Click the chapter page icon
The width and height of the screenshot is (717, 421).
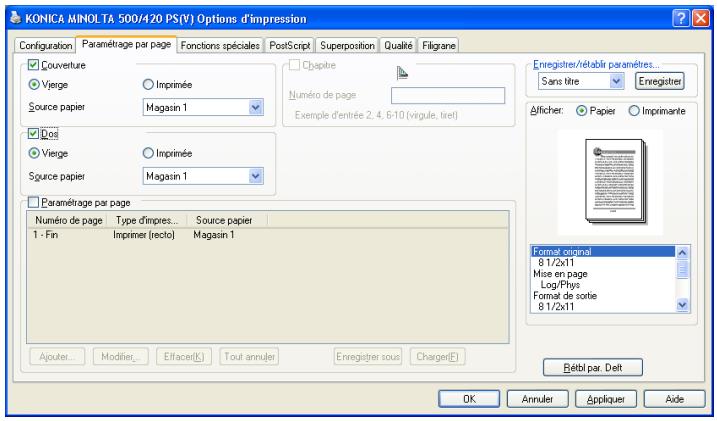tap(402, 73)
